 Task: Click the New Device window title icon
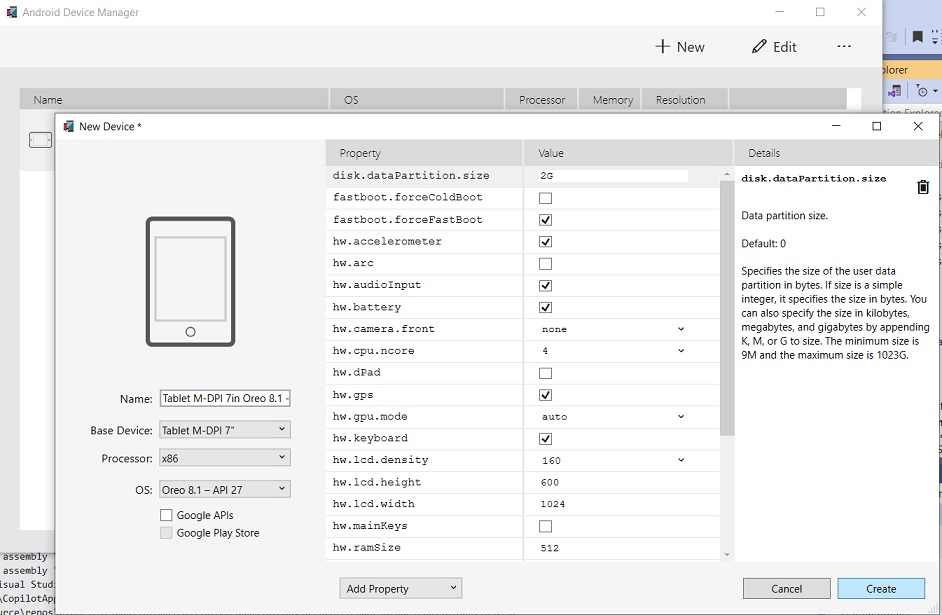[x=68, y=126]
